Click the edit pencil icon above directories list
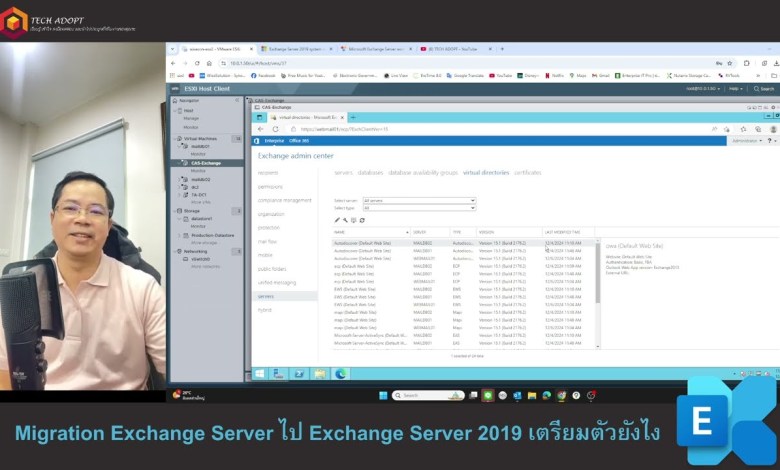Viewport: 780px width, 470px height. (337, 220)
